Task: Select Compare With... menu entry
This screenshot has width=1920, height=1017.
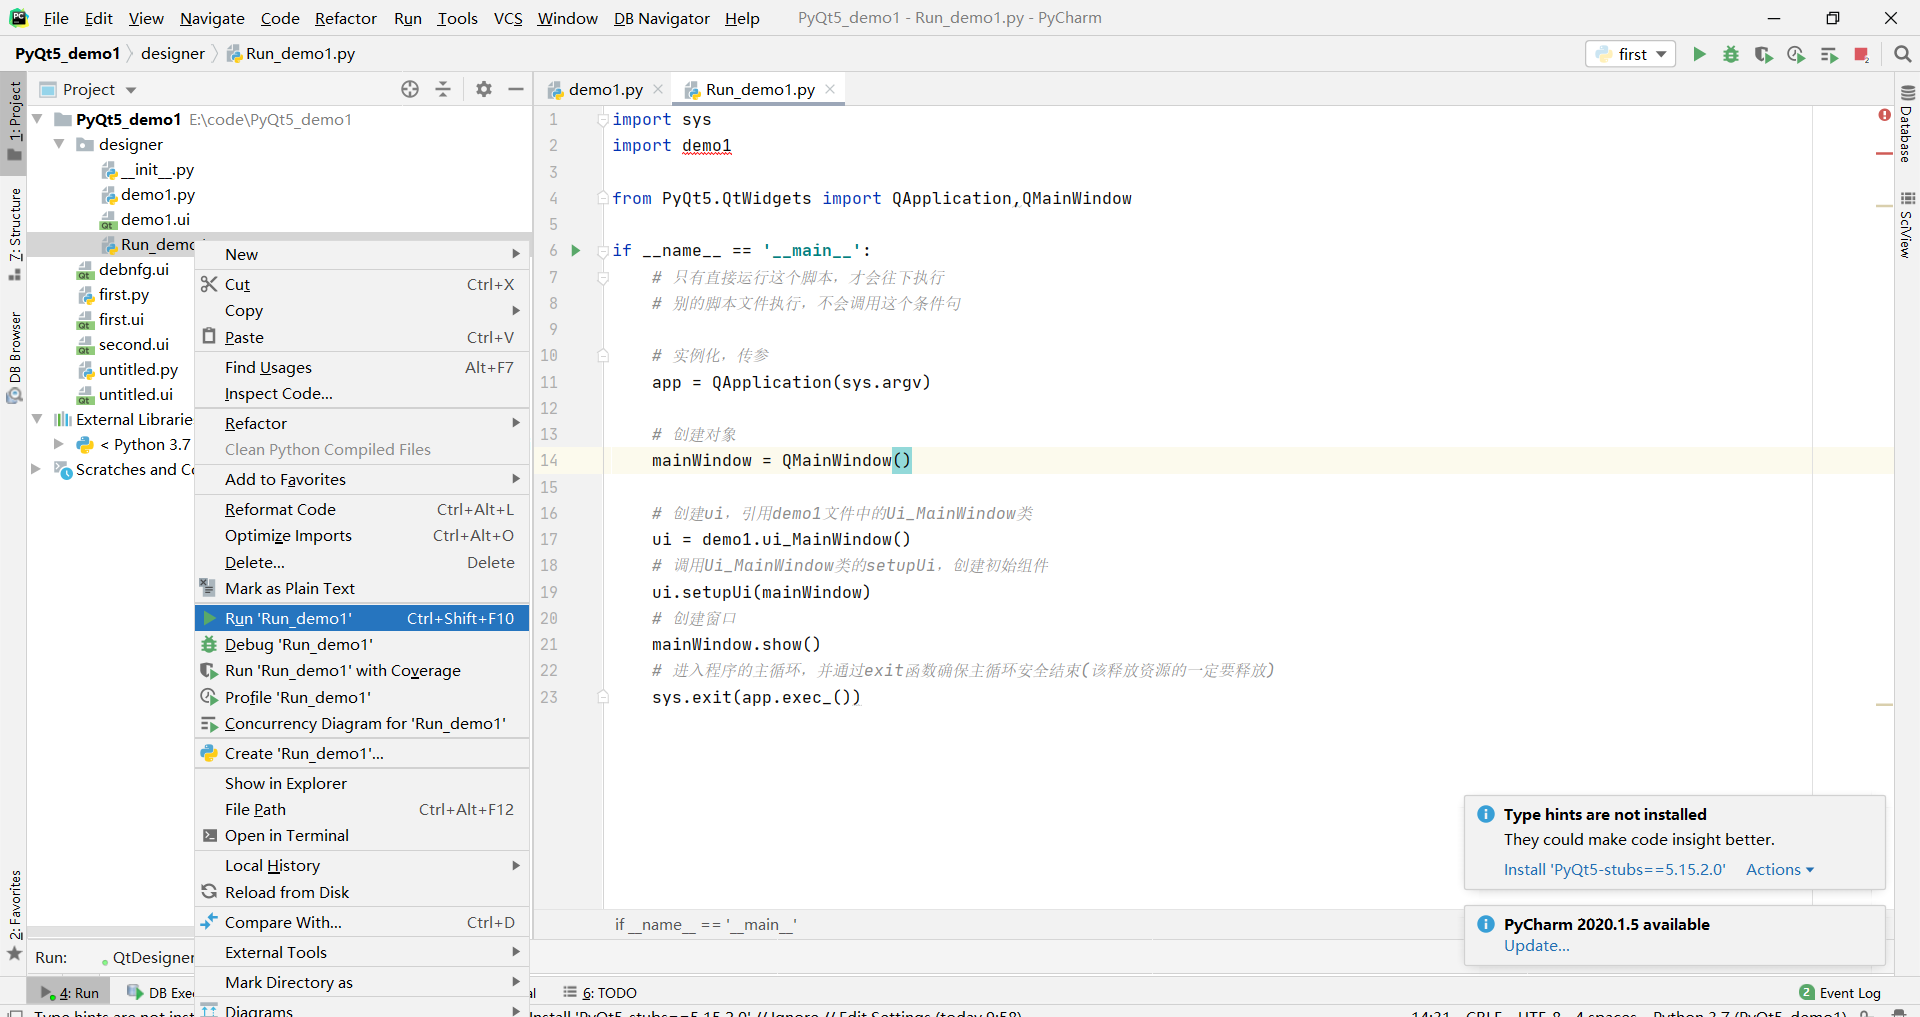Action: click(x=362, y=922)
